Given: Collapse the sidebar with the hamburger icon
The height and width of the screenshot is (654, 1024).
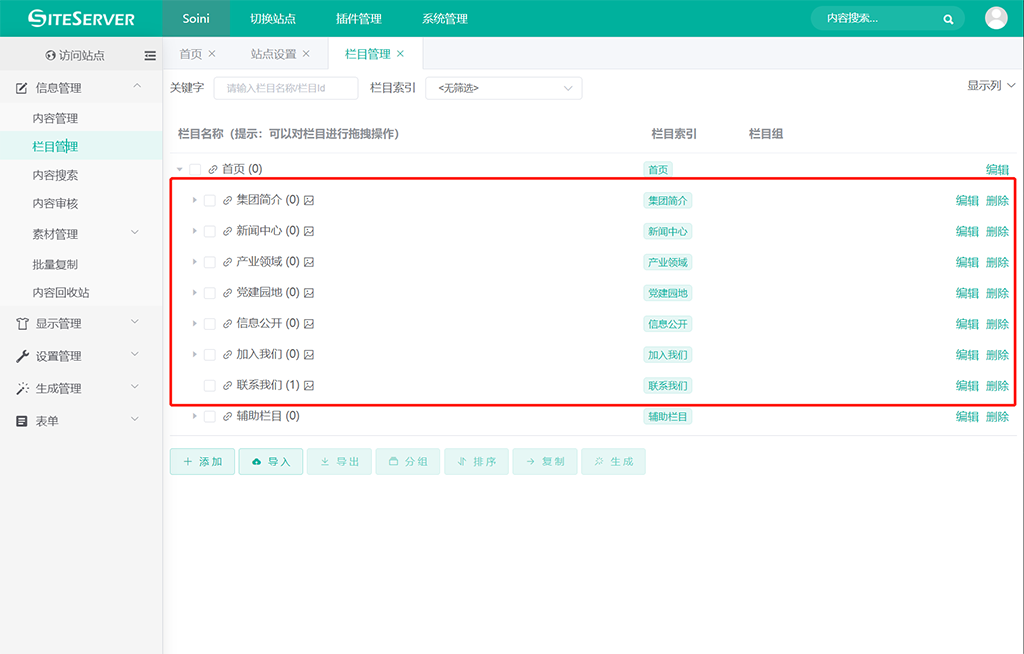Looking at the screenshot, I should click(x=150, y=55).
